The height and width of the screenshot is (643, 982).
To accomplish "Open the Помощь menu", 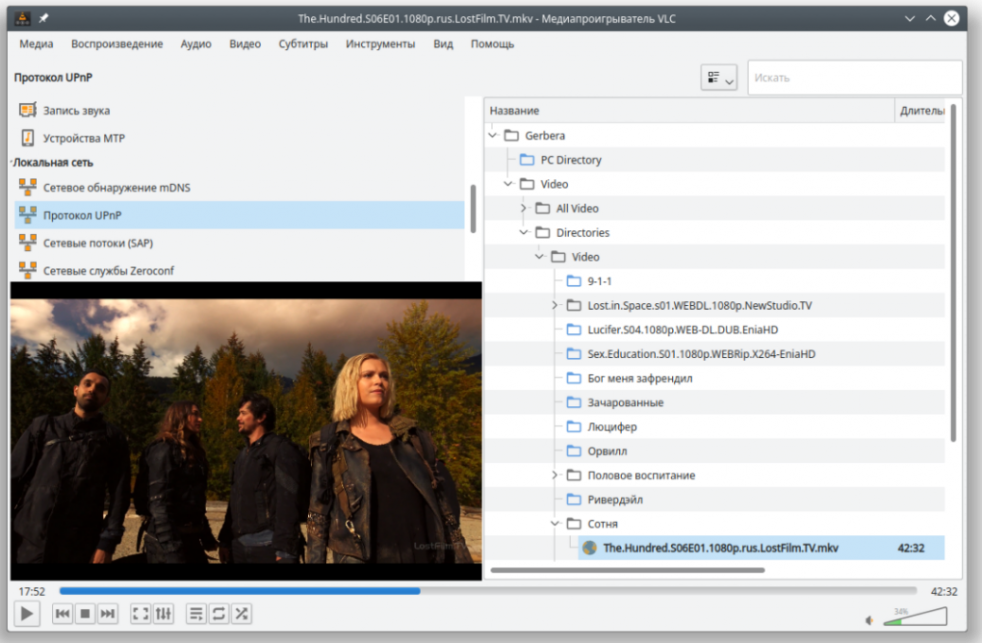I will pyautogui.click(x=492, y=44).
